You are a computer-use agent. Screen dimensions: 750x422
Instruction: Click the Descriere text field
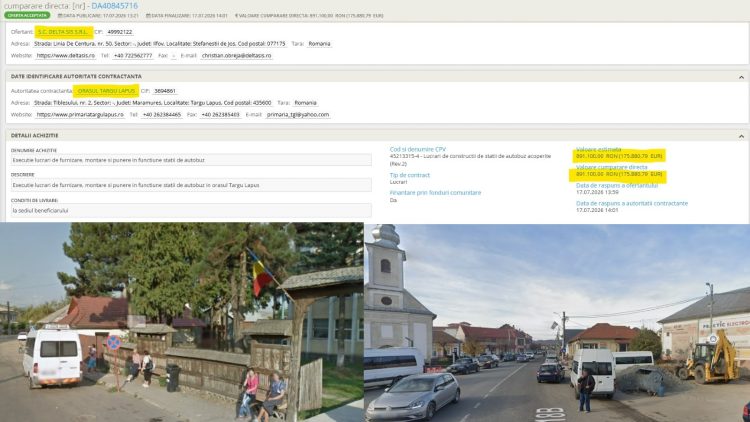tap(191, 185)
